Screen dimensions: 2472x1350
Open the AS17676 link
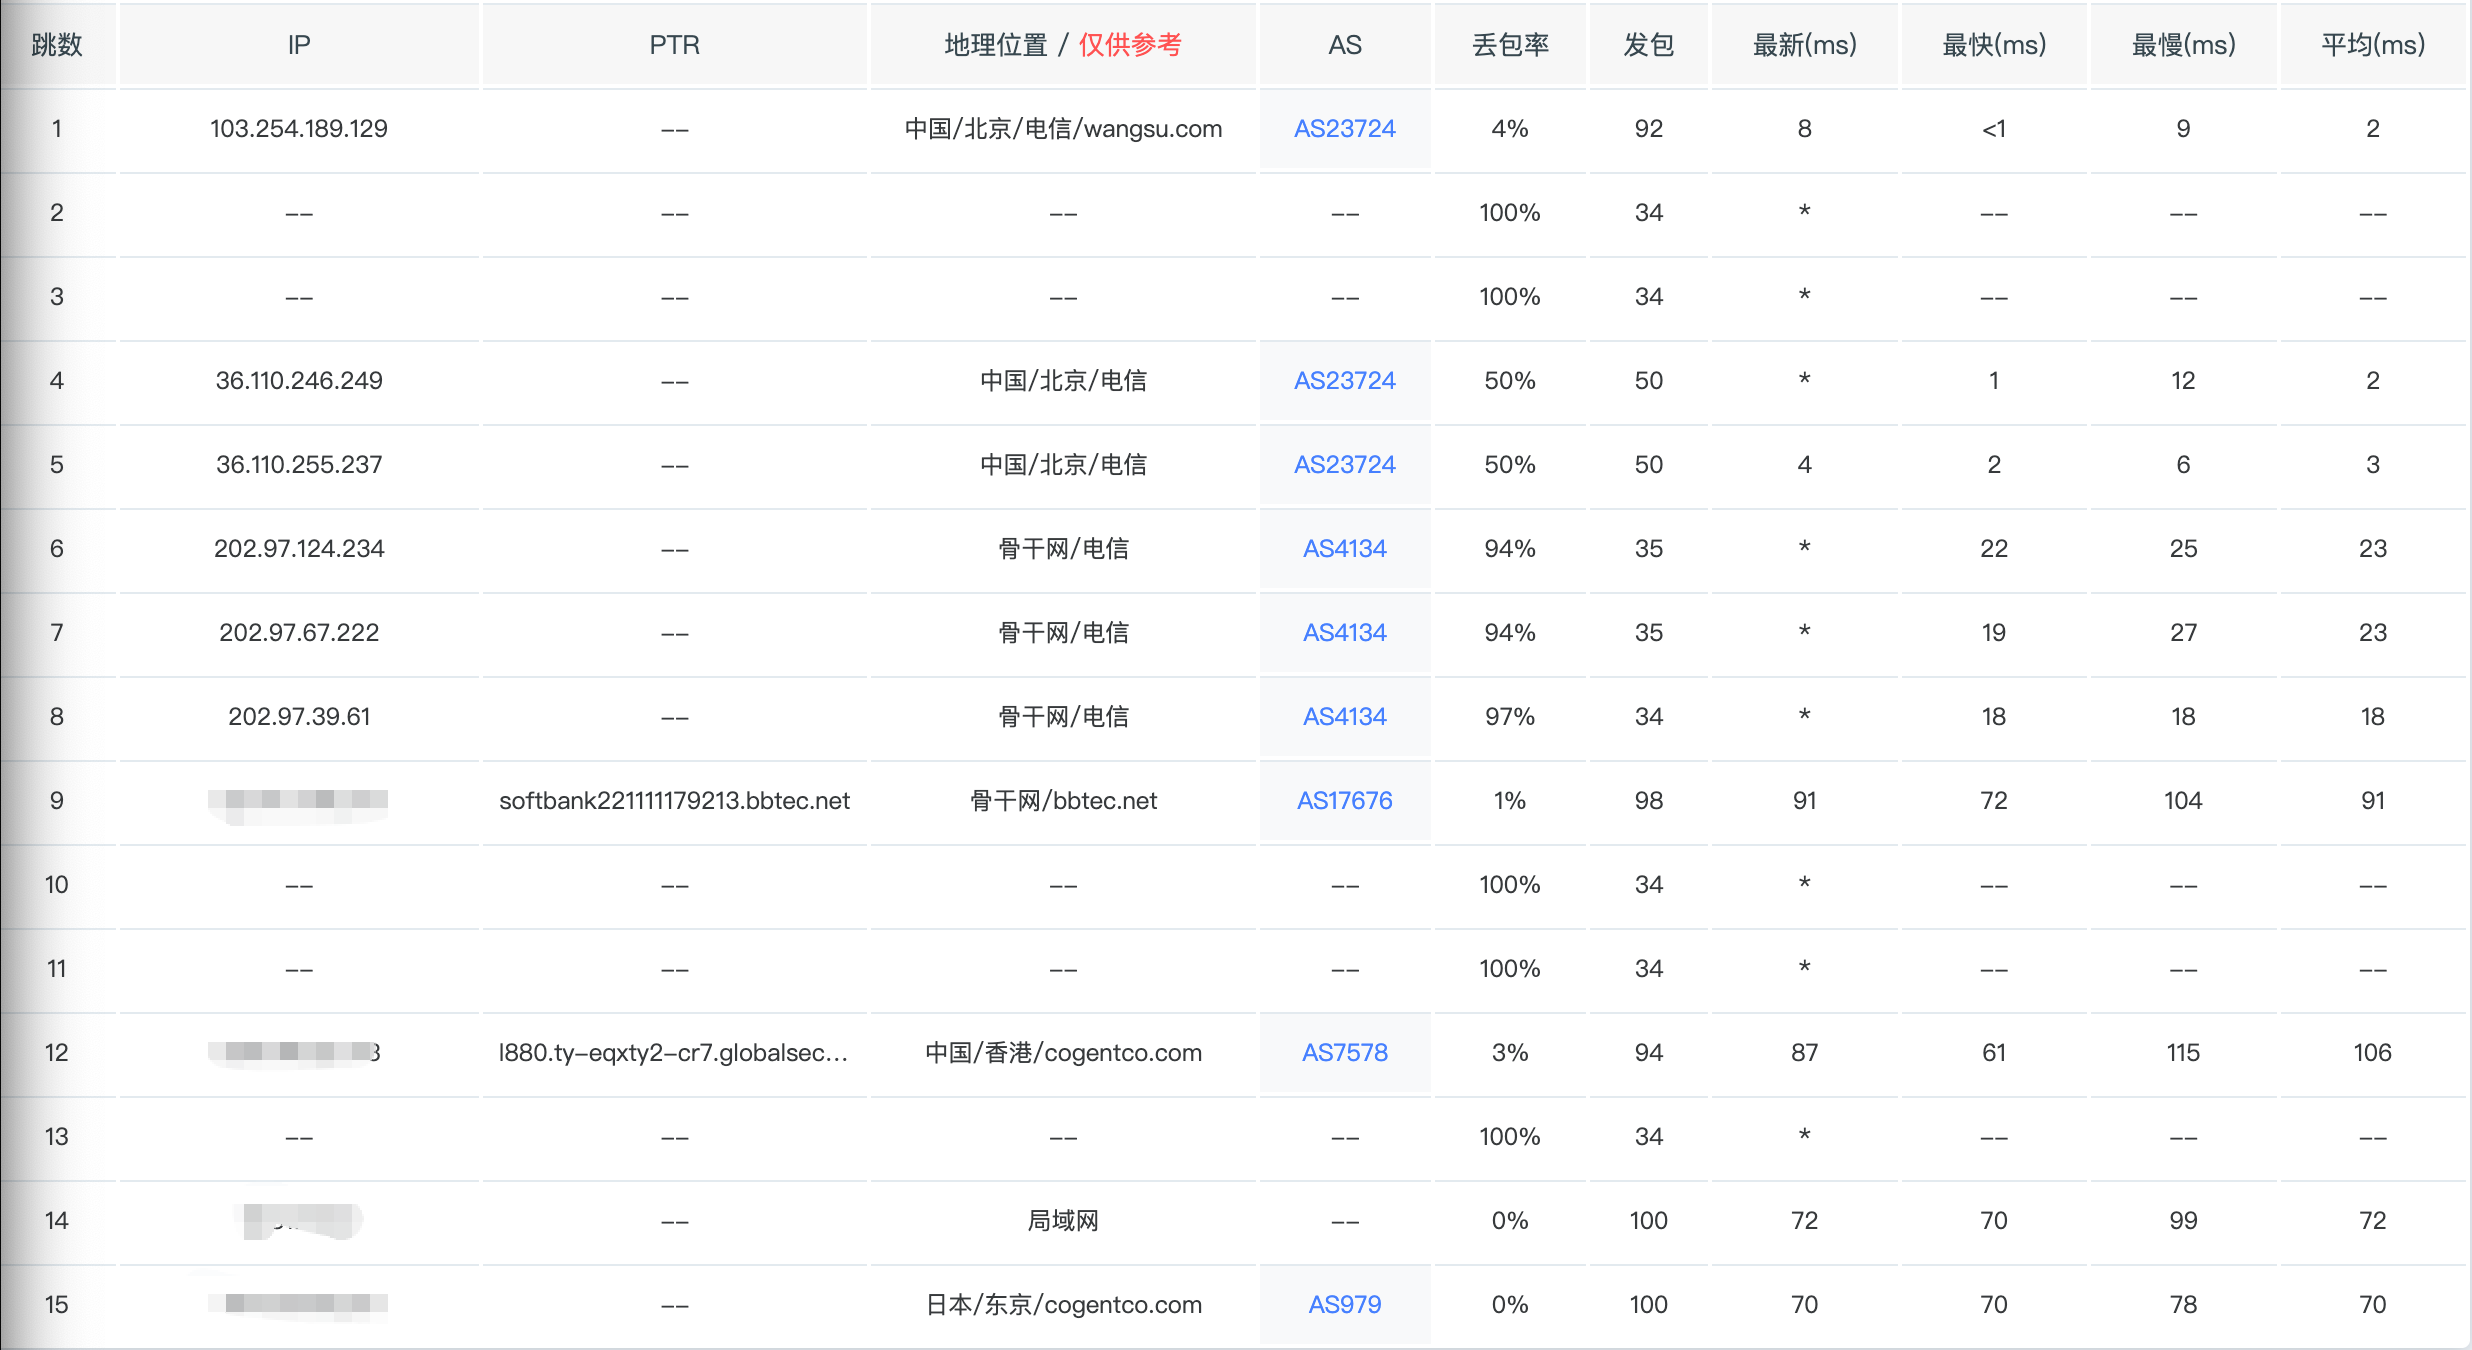tap(1344, 801)
